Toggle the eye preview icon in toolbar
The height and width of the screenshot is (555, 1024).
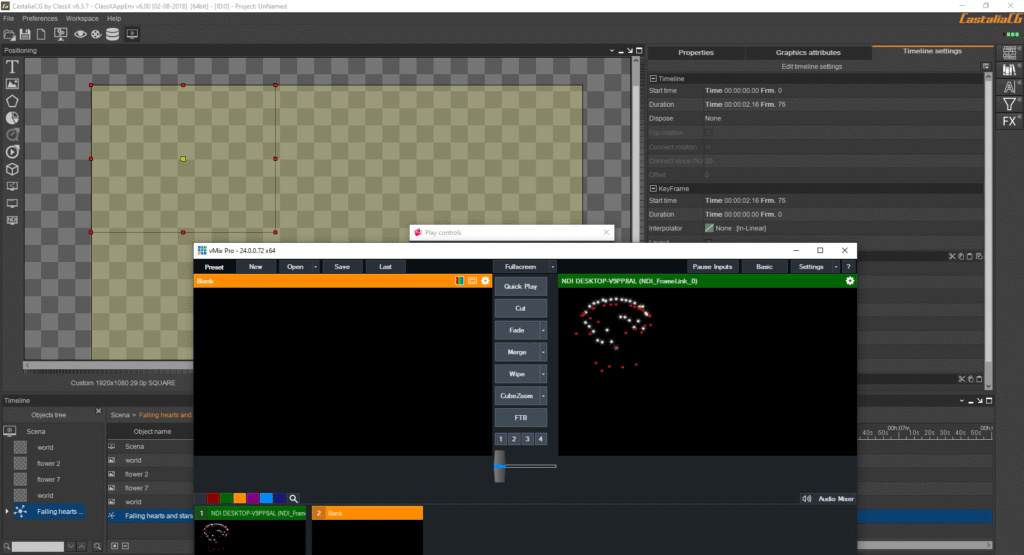79,34
